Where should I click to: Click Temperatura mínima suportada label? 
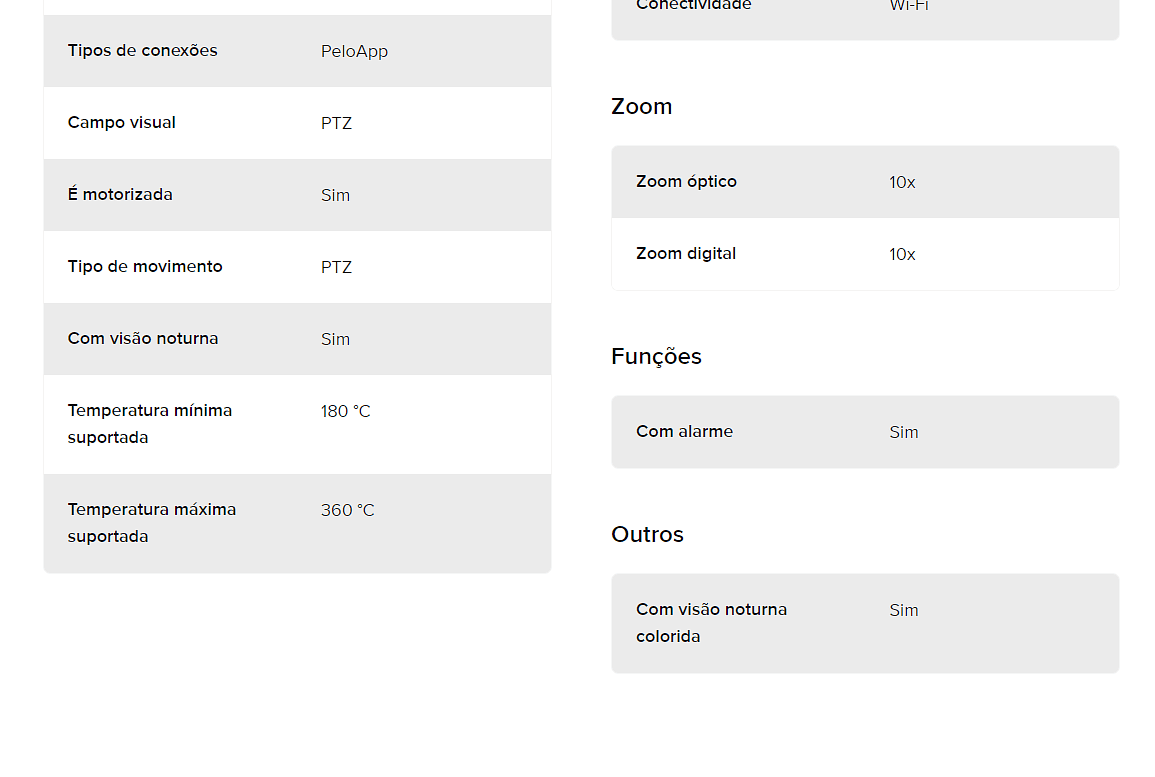pos(150,424)
